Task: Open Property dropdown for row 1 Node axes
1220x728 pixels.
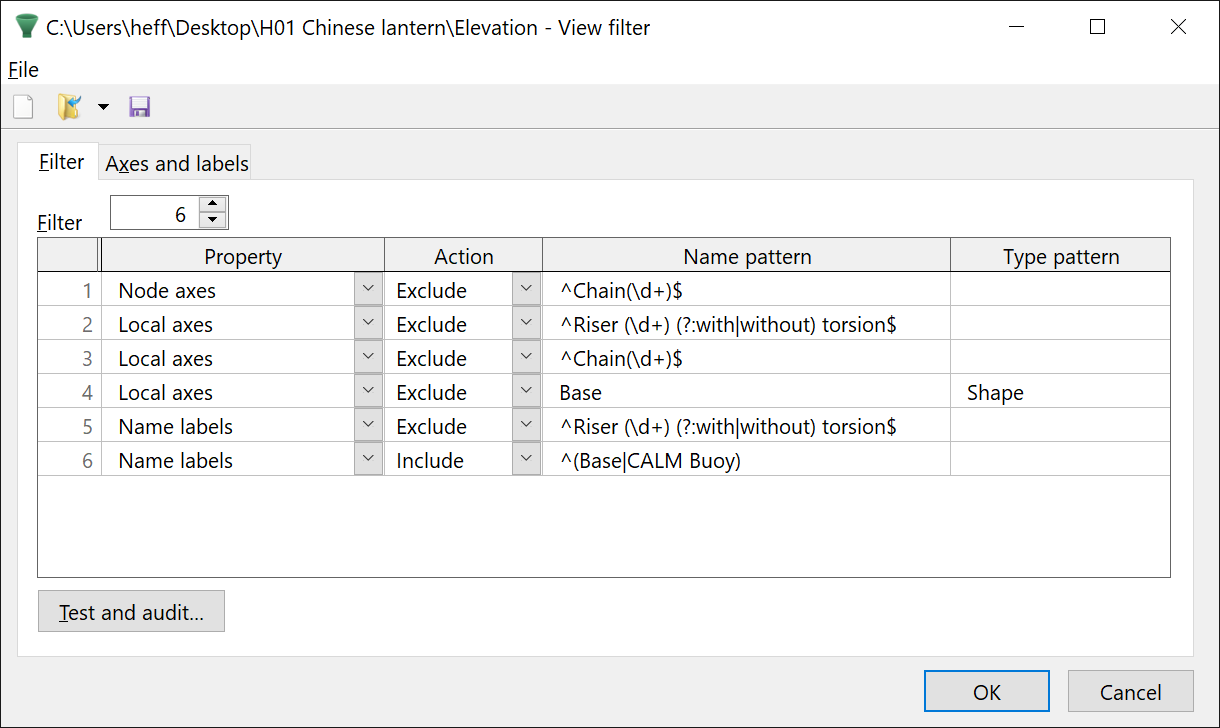Action: click(368, 290)
